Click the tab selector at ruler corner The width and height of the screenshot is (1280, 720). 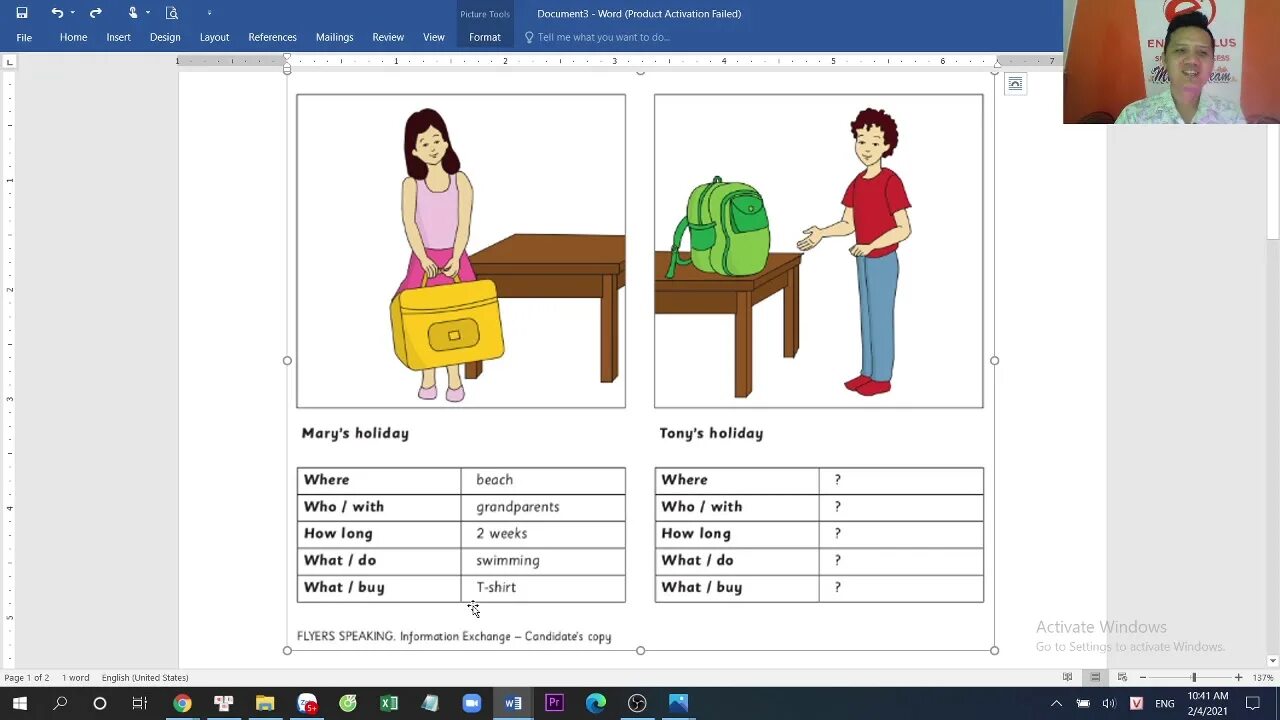tap(9, 62)
